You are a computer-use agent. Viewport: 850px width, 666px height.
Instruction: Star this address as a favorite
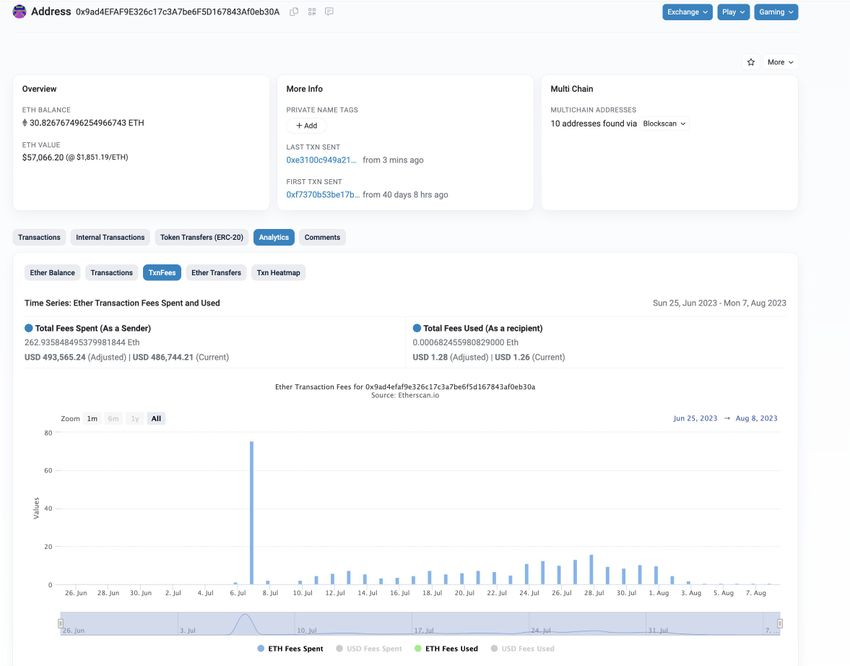tap(751, 62)
